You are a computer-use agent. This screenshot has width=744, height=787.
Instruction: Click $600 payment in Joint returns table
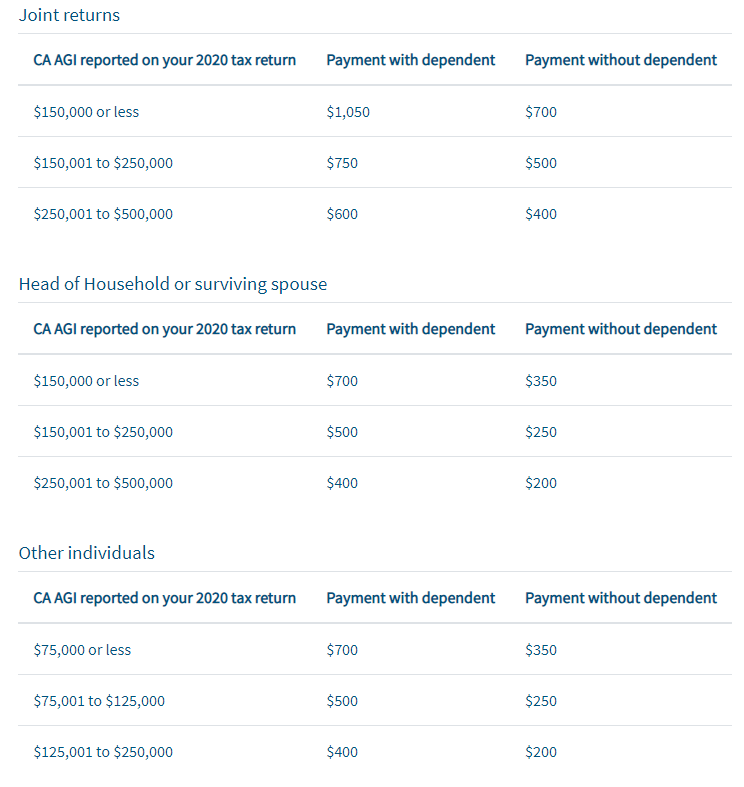pyautogui.click(x=342, y=214)
